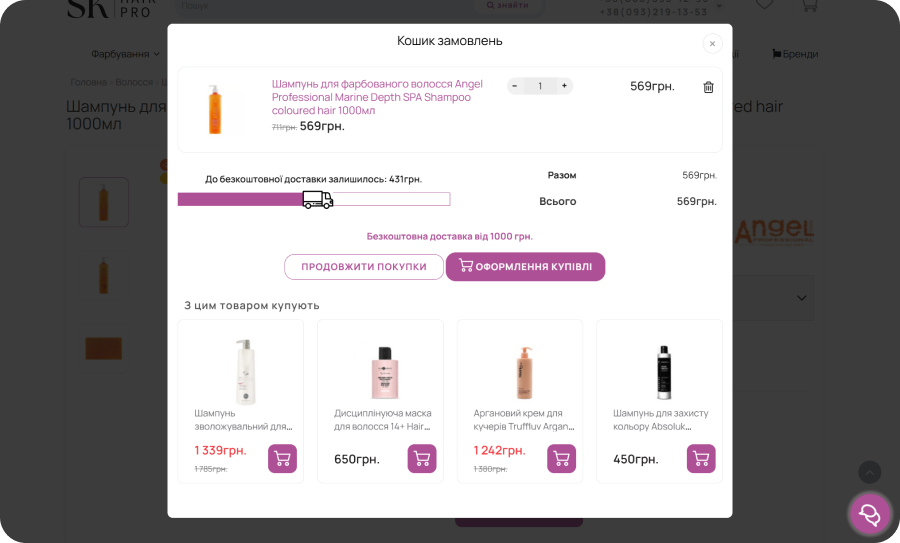Click the Безкоштовна доставка від 1000 грн. text
This screenshot has width=900, height=543.
click(449, 236)
